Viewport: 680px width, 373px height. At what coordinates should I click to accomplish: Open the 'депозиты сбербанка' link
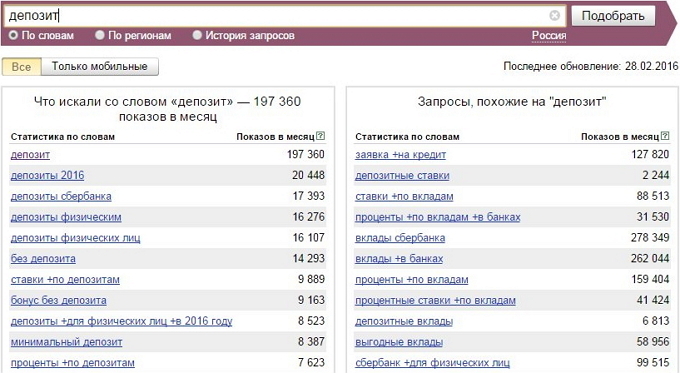click(x=61, y=196)
